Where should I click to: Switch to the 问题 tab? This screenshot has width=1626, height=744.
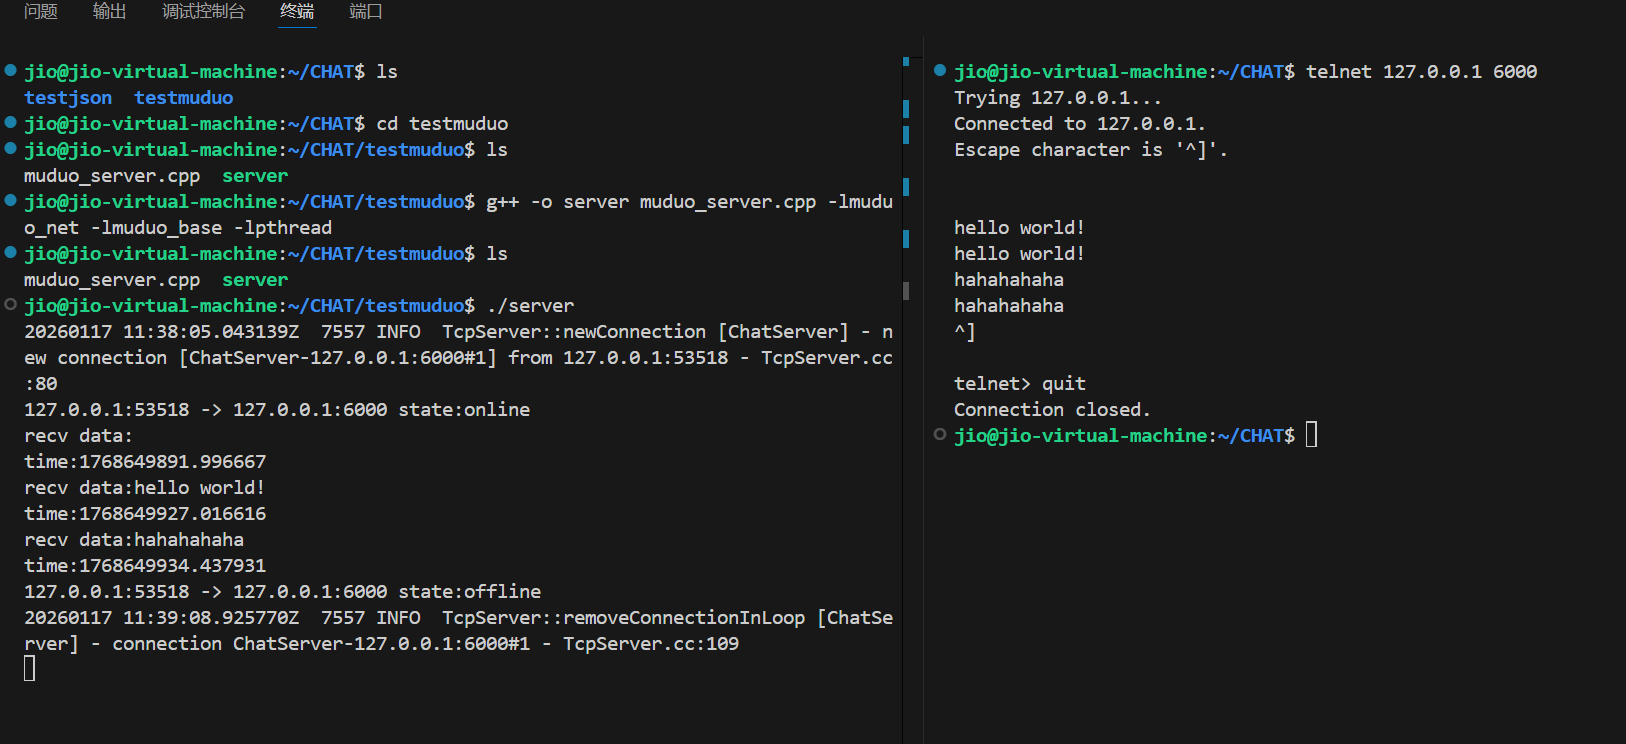click(x=41, y=11)
